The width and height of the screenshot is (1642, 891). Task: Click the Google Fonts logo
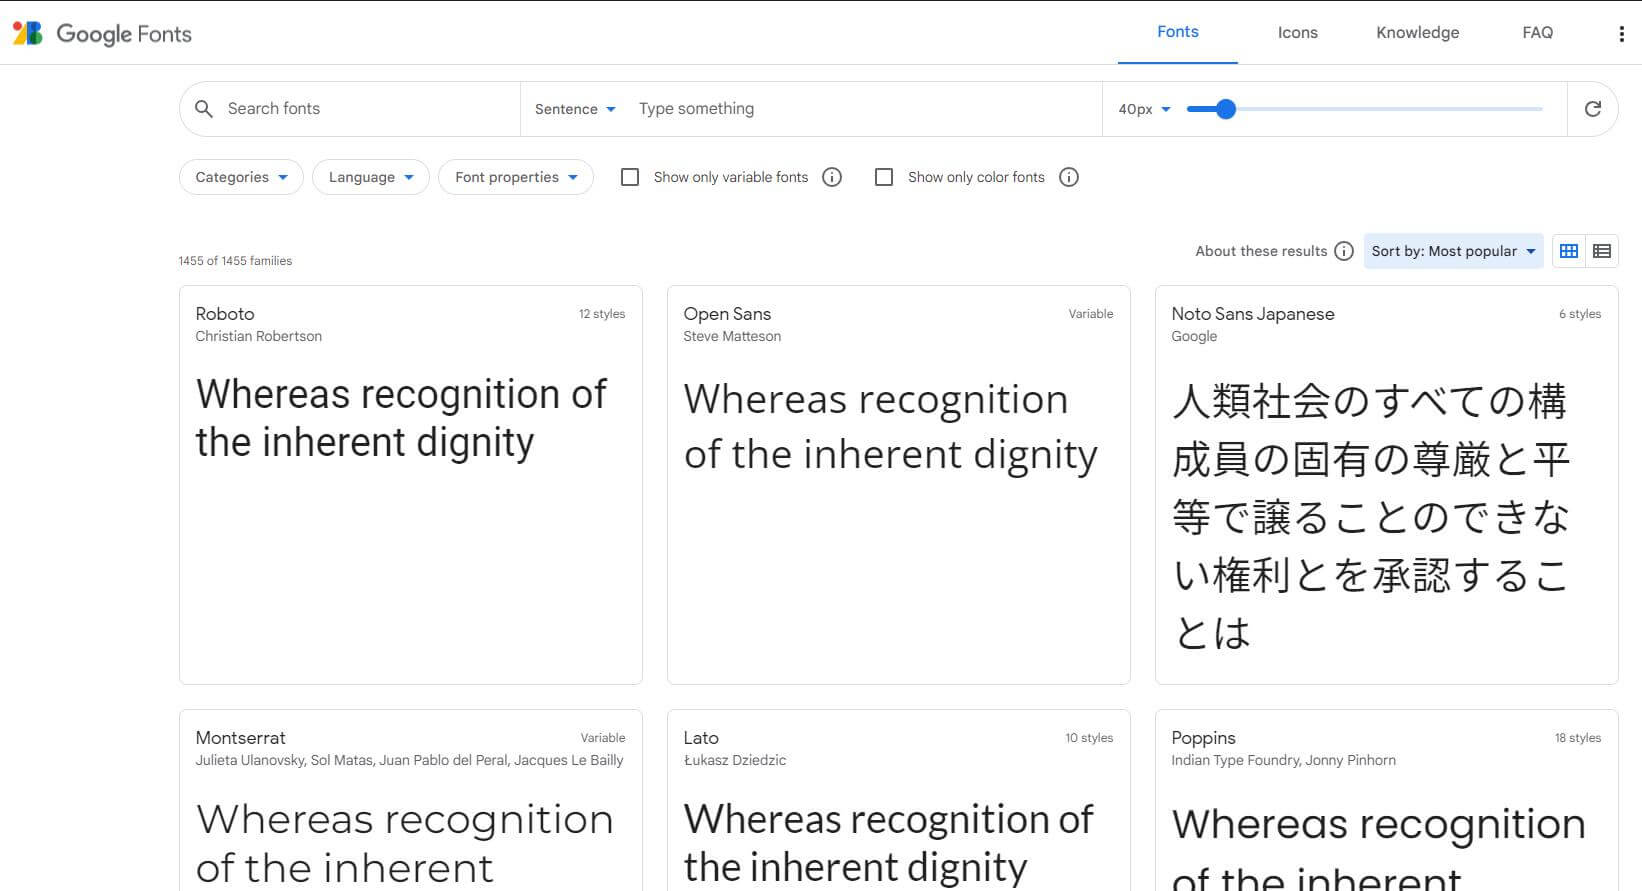click(102, 33)
